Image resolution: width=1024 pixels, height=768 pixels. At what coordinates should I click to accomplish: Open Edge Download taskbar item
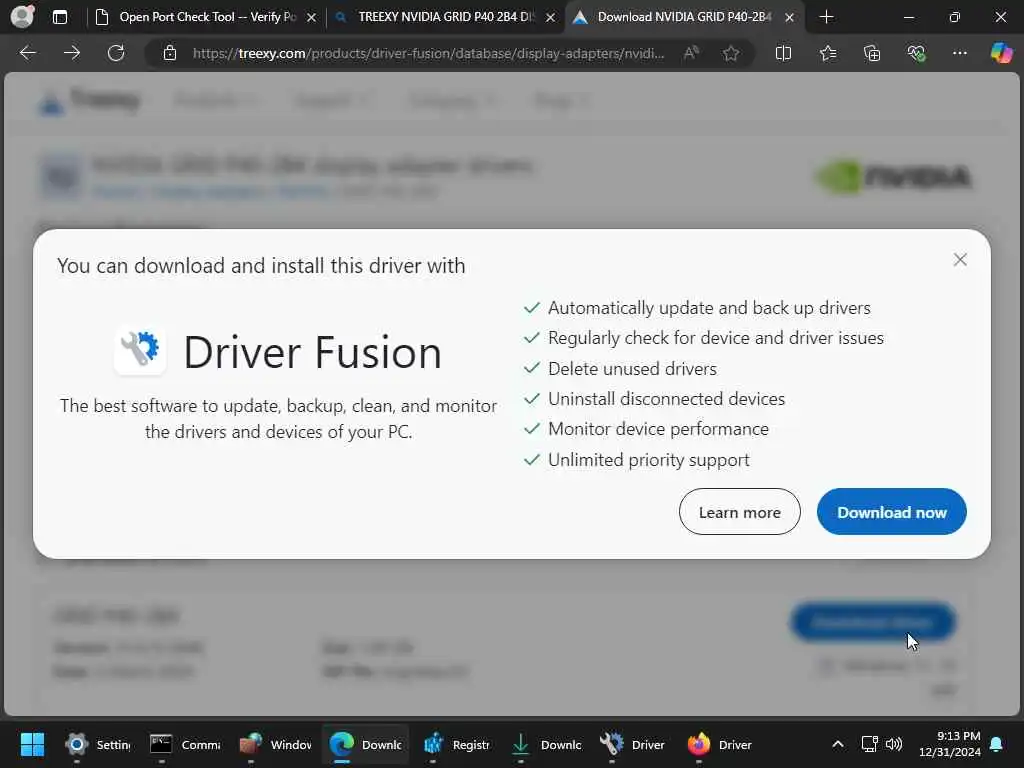pyautogui.click(x=365, y=744)
